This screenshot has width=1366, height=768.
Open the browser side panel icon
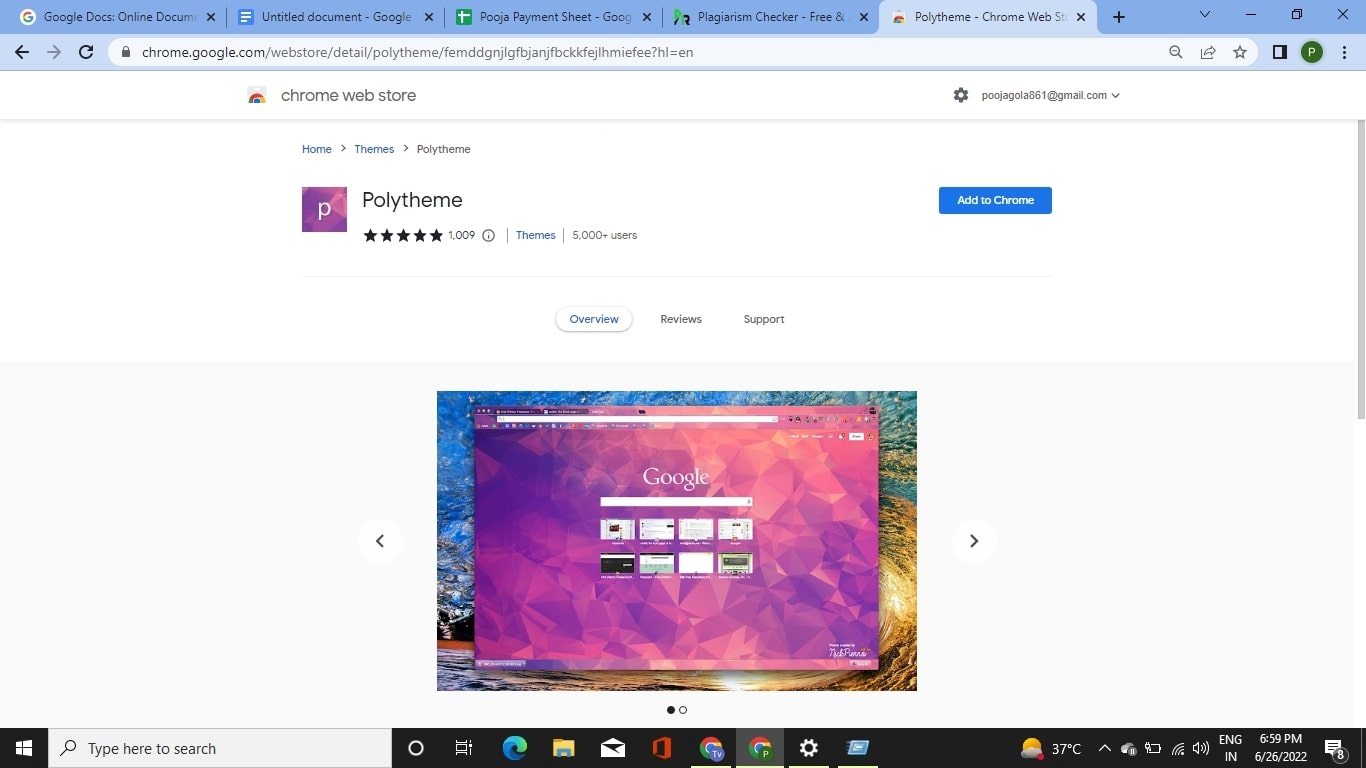[x=1280, y=52]
